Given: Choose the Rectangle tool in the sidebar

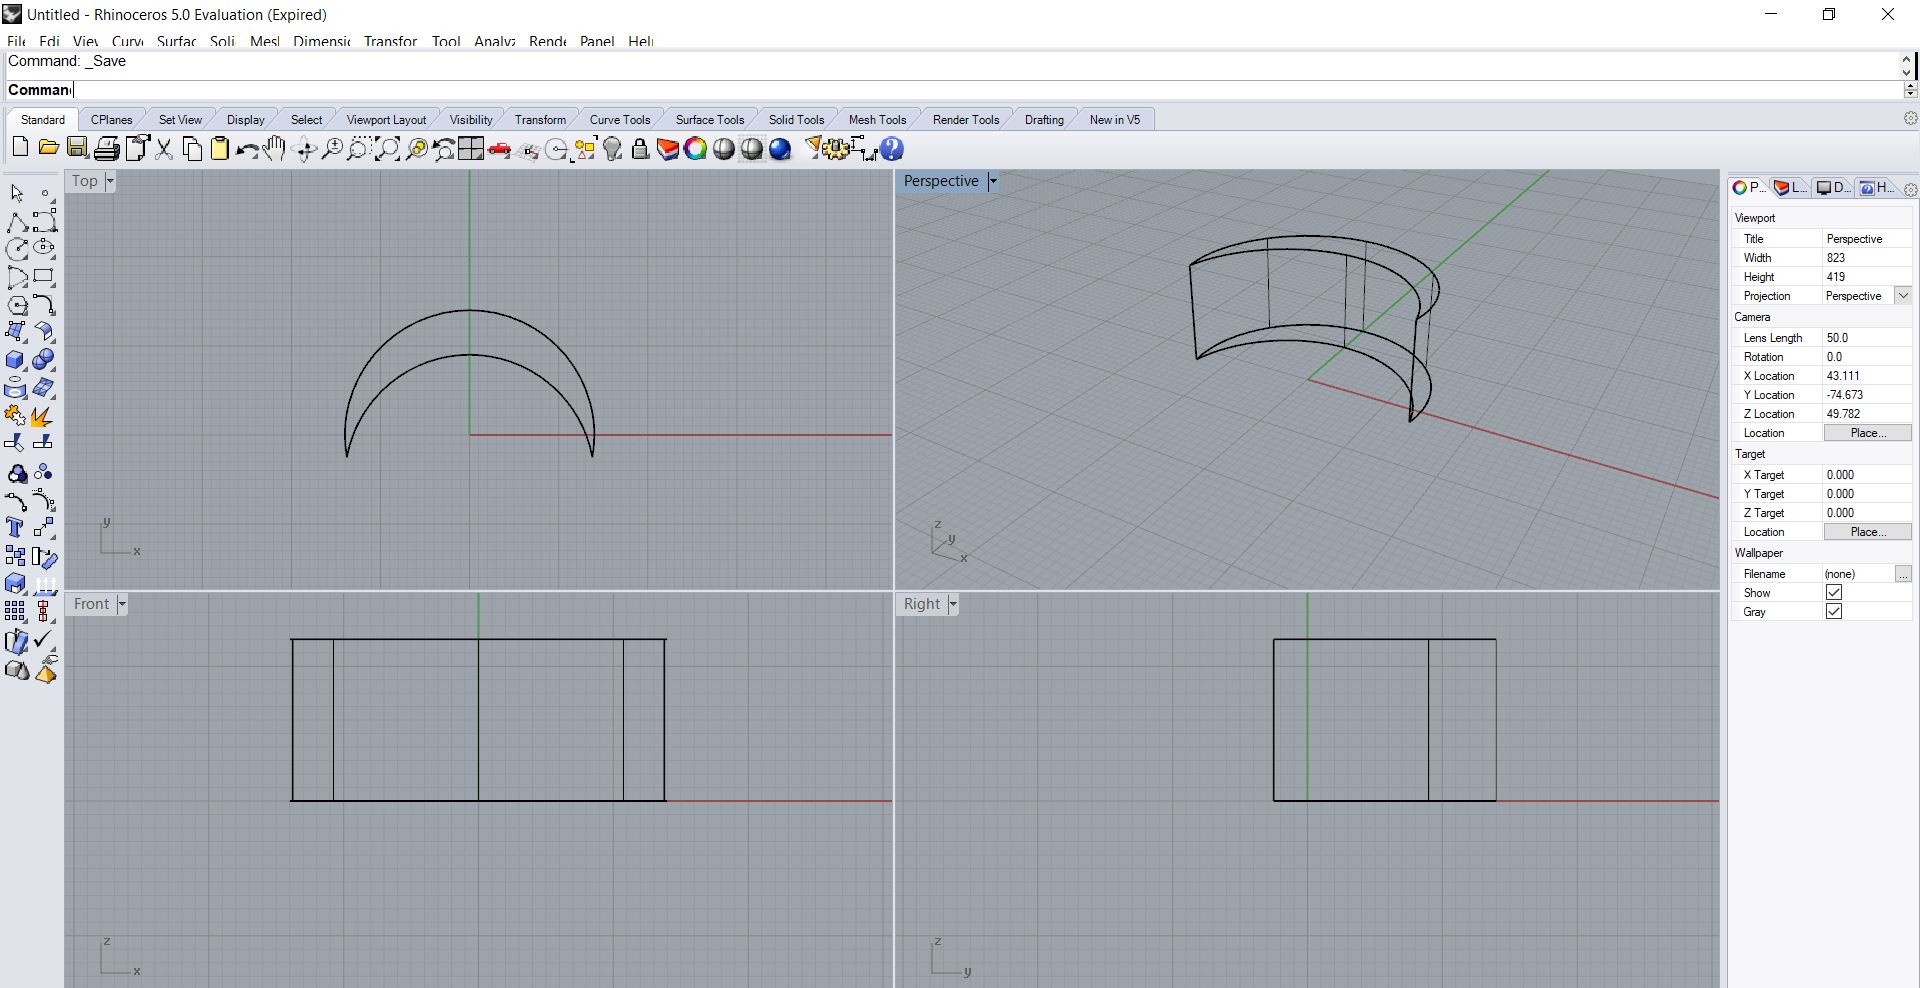Looking at the screenshot, I should [x=44, y=277].
